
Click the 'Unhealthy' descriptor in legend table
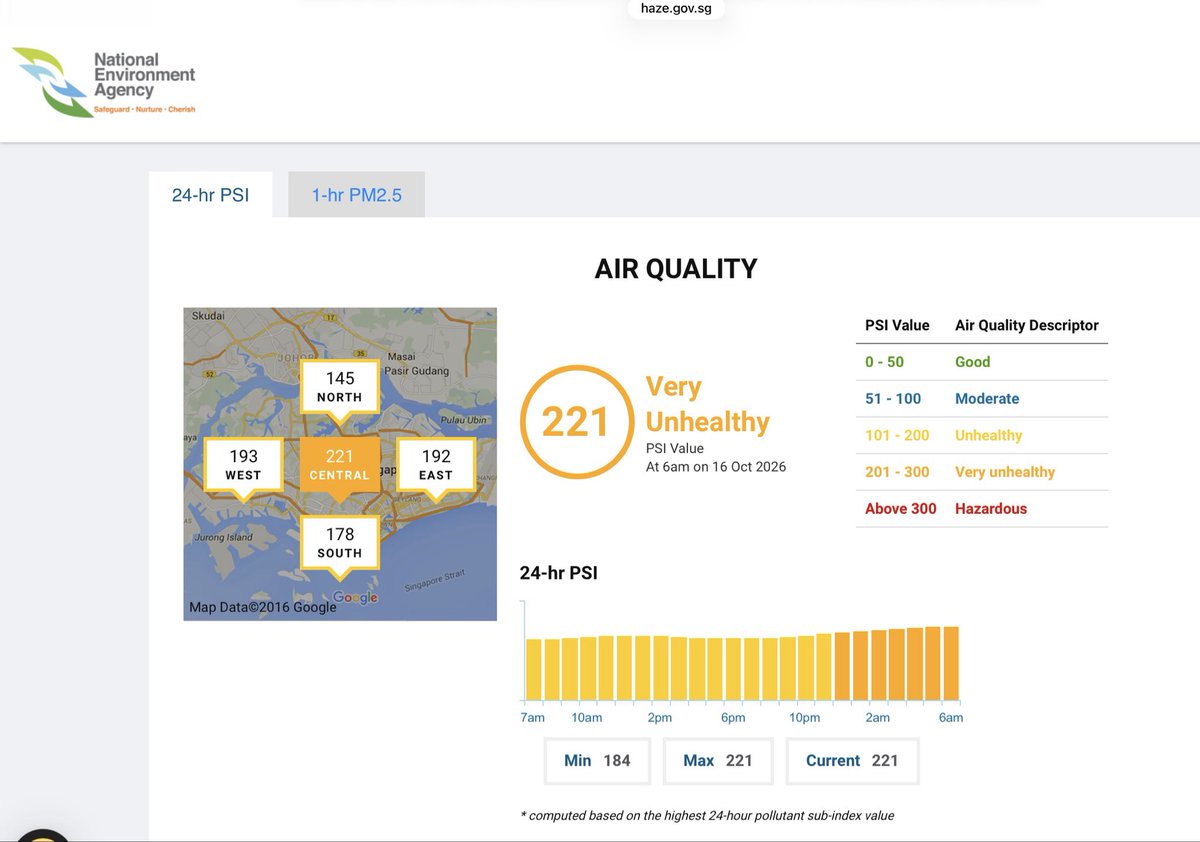989,435
